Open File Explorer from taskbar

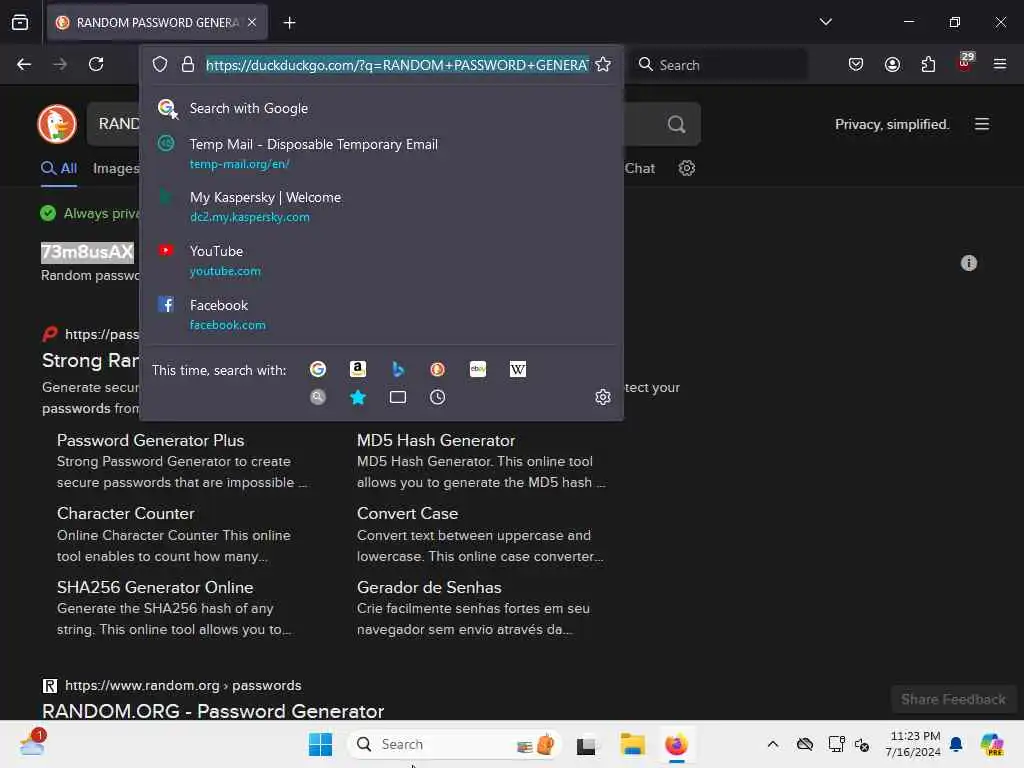coord(632,744)
